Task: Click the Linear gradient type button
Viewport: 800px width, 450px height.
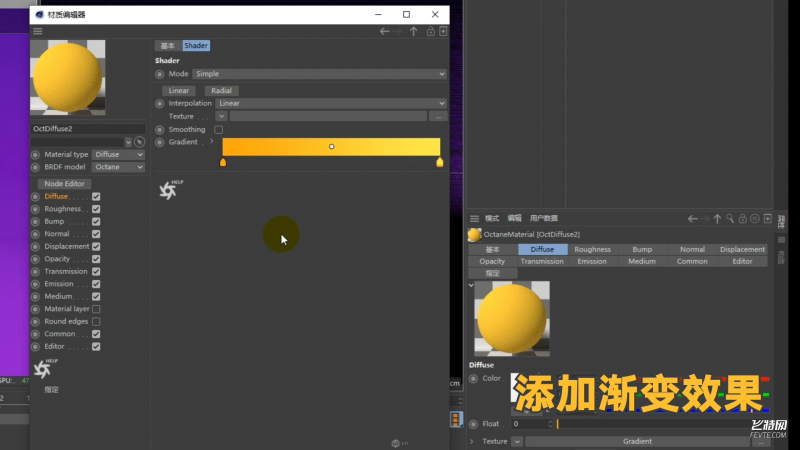Action: pos(179,91)
